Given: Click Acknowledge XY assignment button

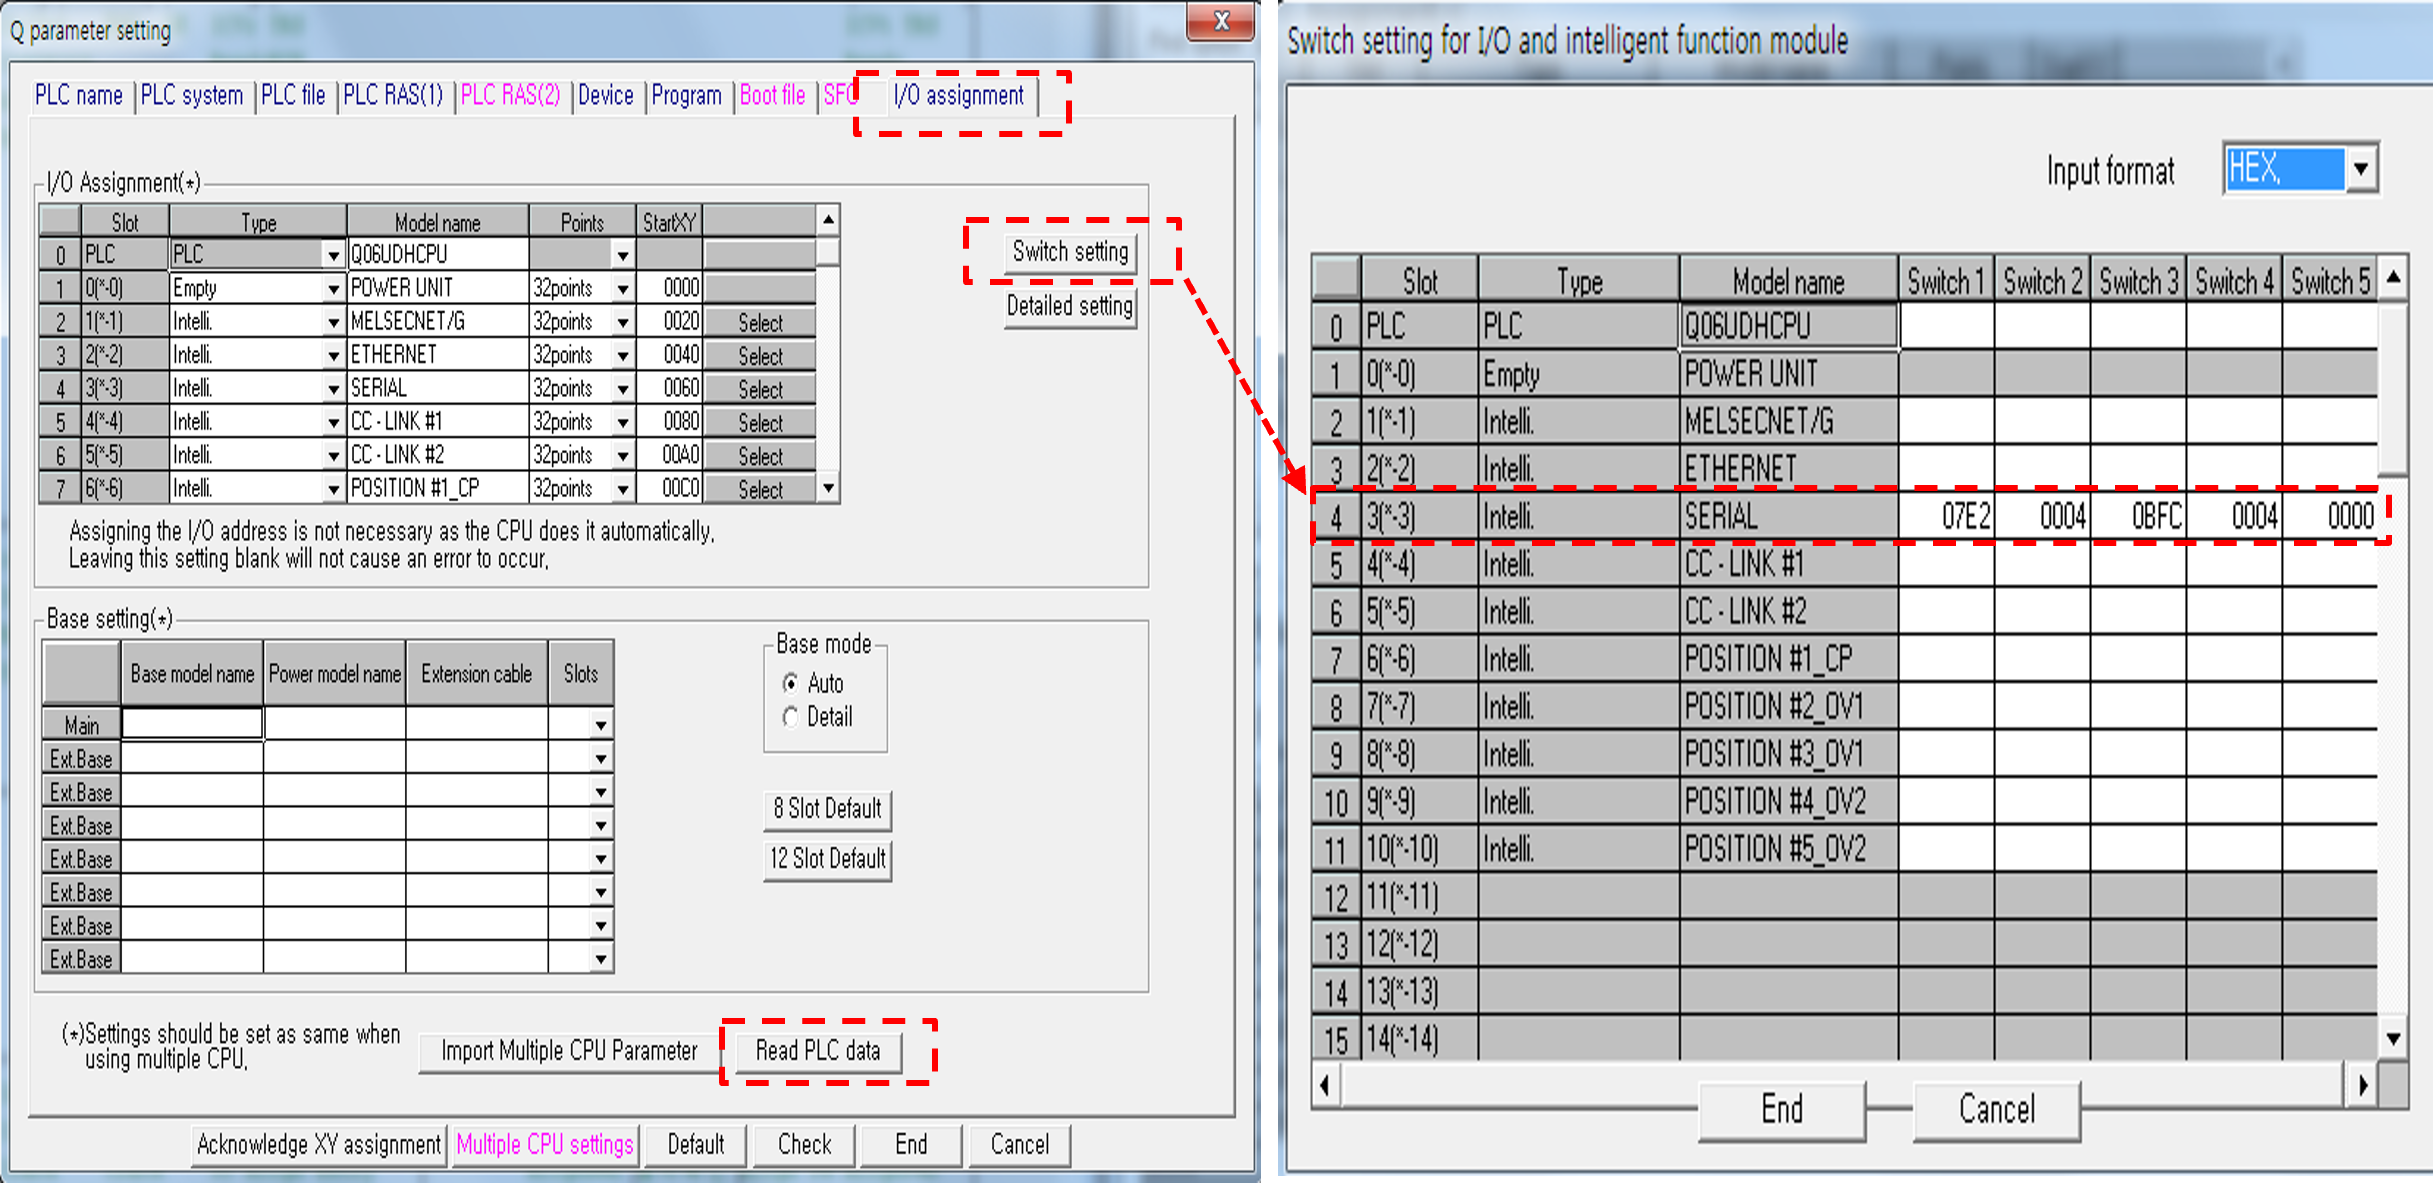Looking at the screenshot, I should (318, 1144).
